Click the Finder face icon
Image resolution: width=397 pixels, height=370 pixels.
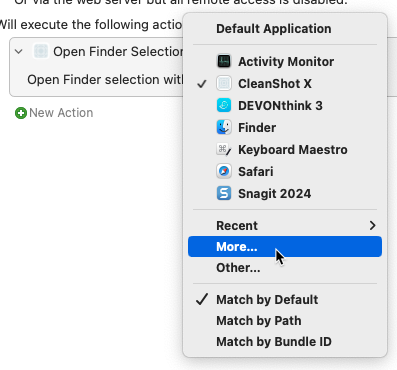(224, 127)
